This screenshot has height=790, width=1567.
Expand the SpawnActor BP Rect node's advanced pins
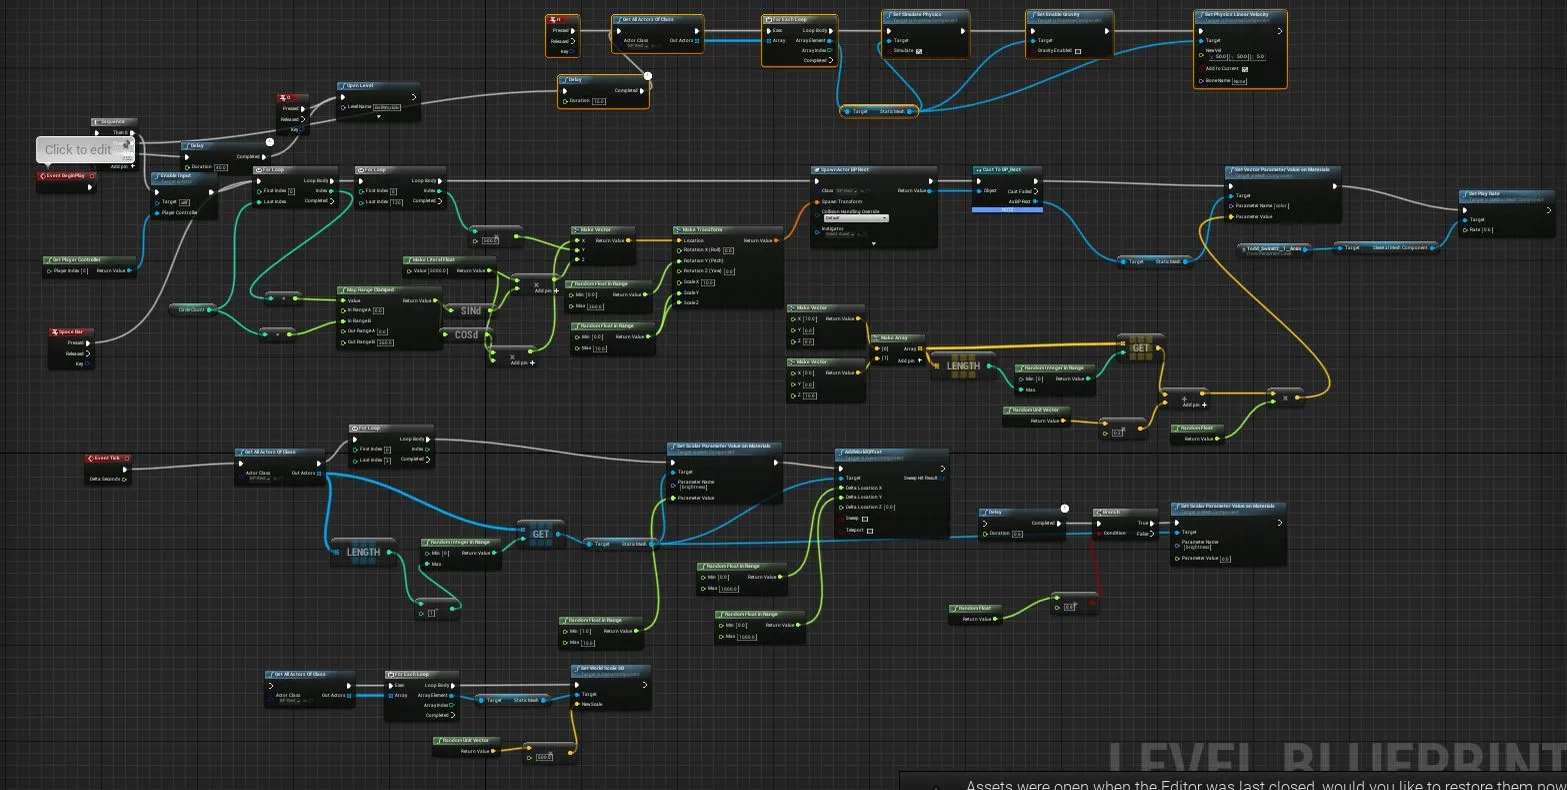coord(873,243)
